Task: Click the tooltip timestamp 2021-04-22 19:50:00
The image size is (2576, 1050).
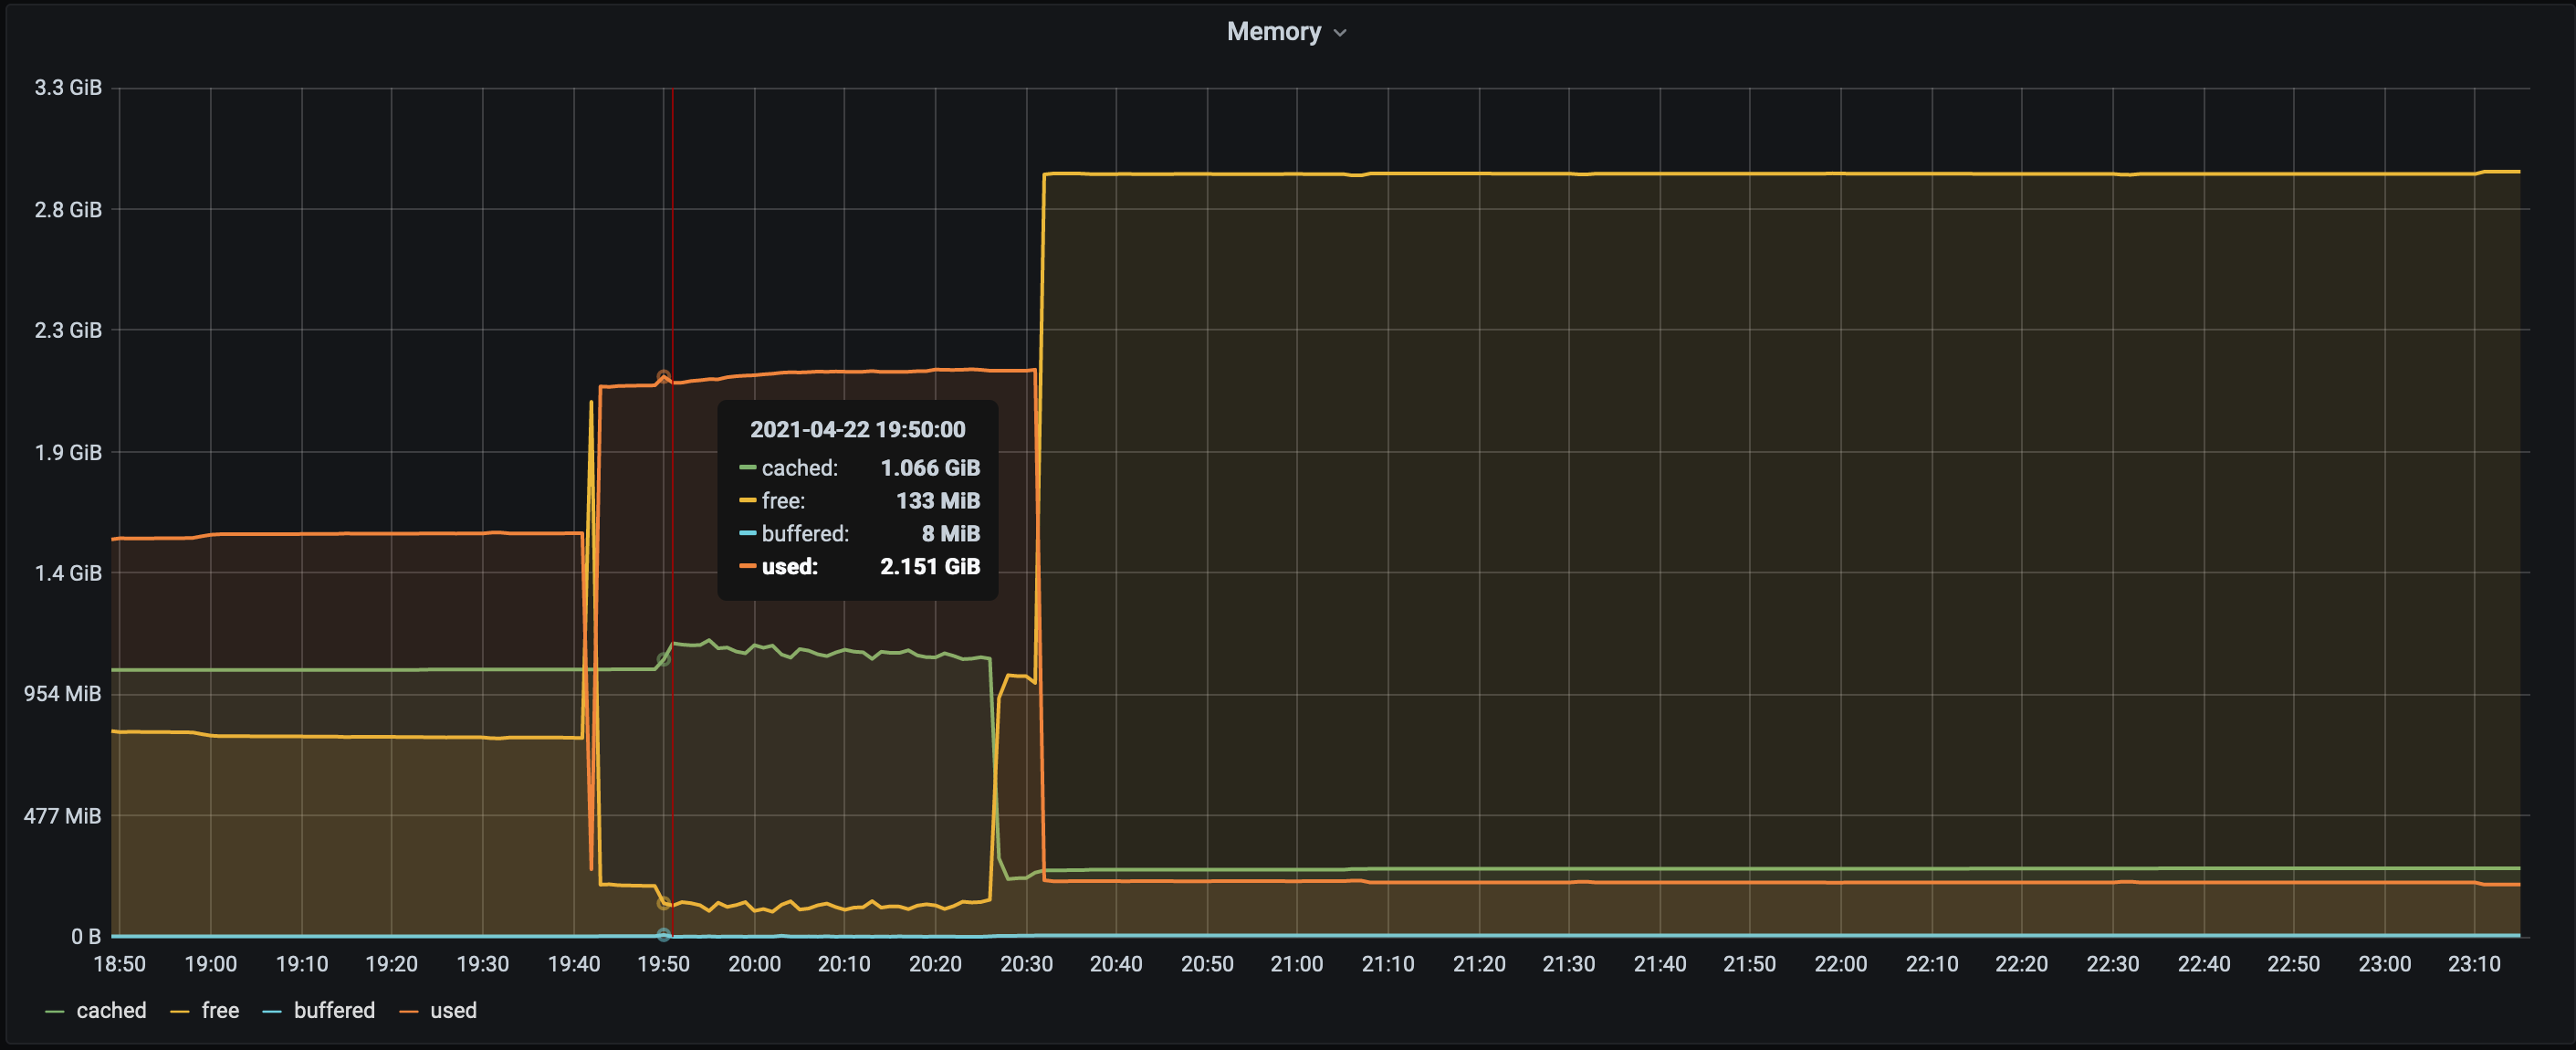Action: (x=857, y=429)
